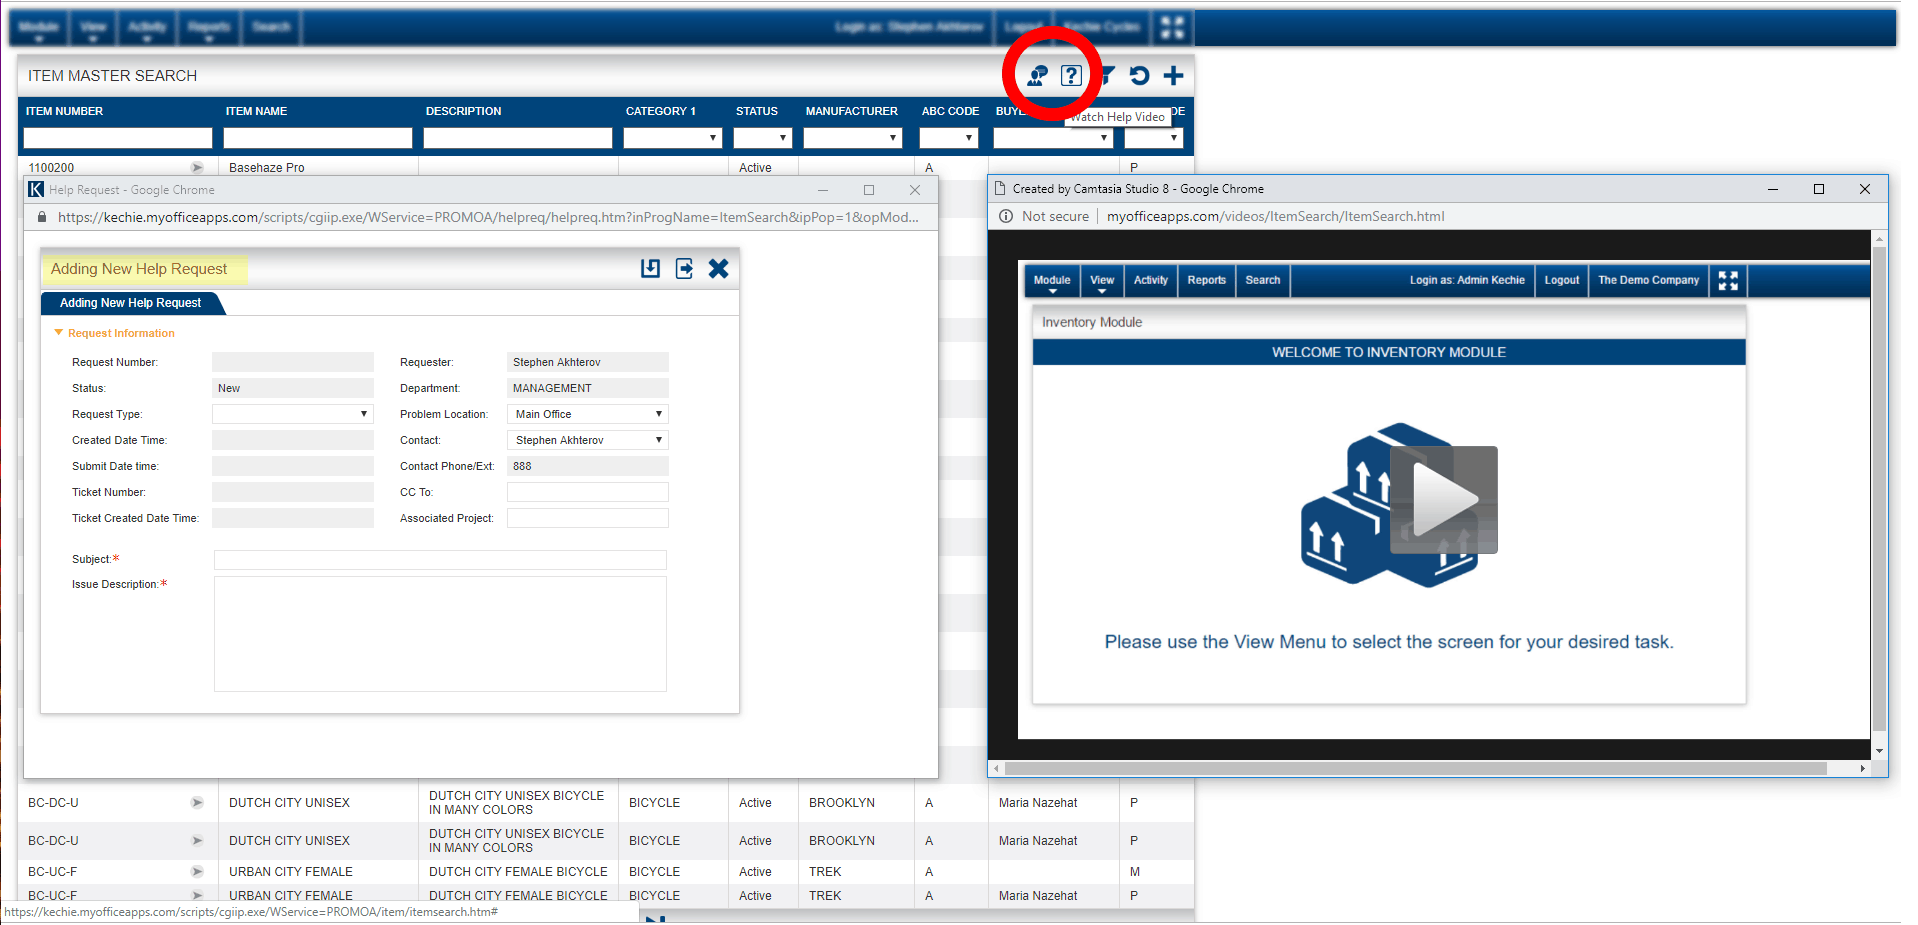Select the Adding New Help Request tab

130,303
